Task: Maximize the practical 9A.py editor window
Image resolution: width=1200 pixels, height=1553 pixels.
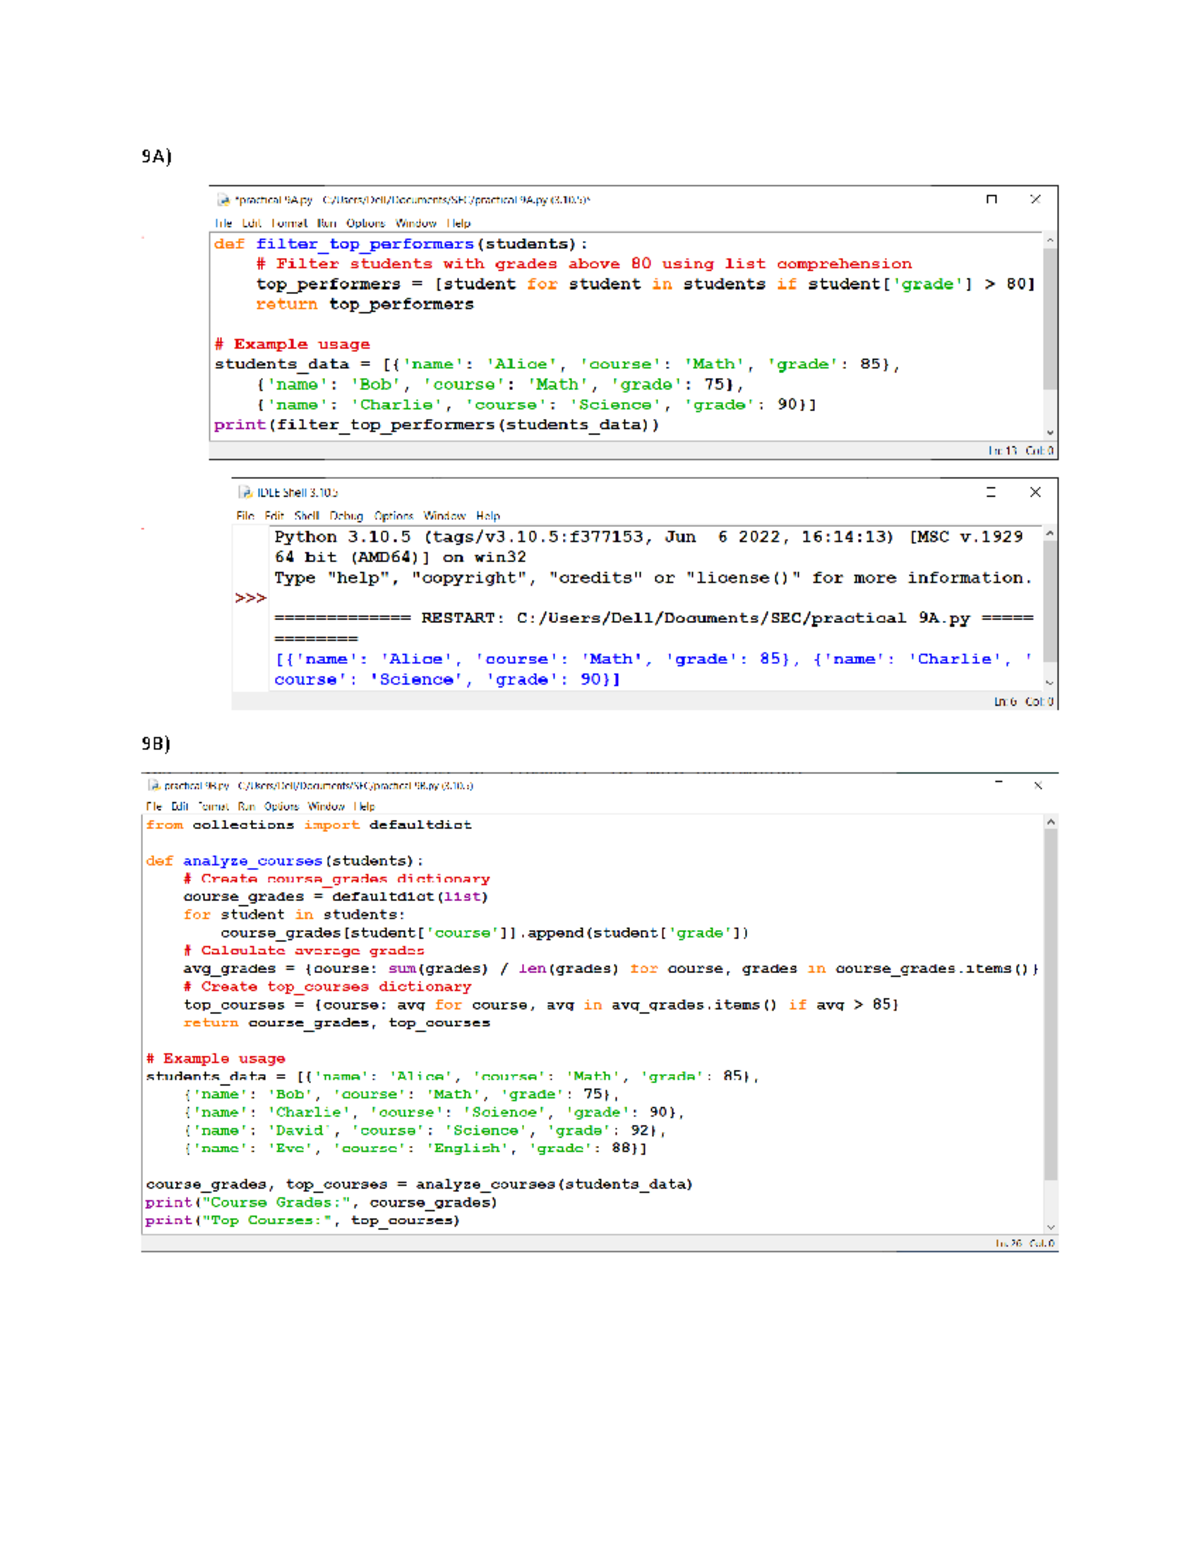Action: (991, 199)
